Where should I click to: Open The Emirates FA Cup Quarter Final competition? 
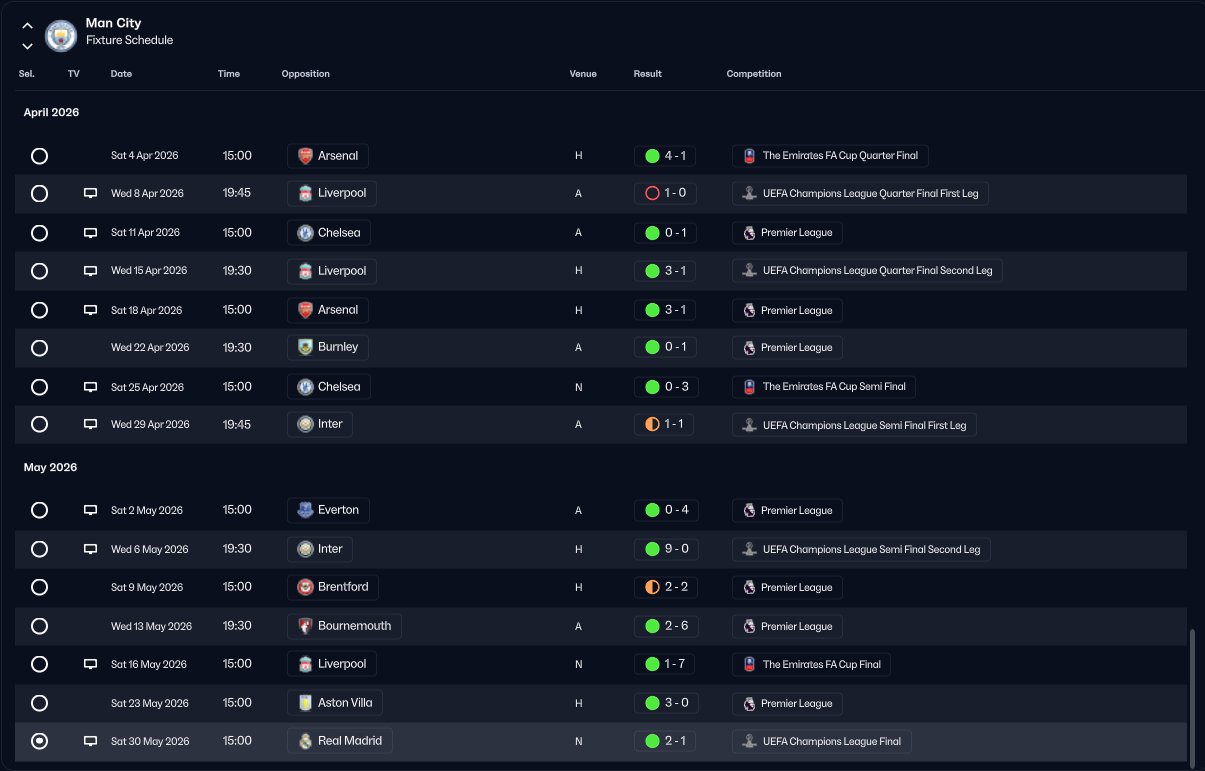pyautogui.click(x=830, y=156)
